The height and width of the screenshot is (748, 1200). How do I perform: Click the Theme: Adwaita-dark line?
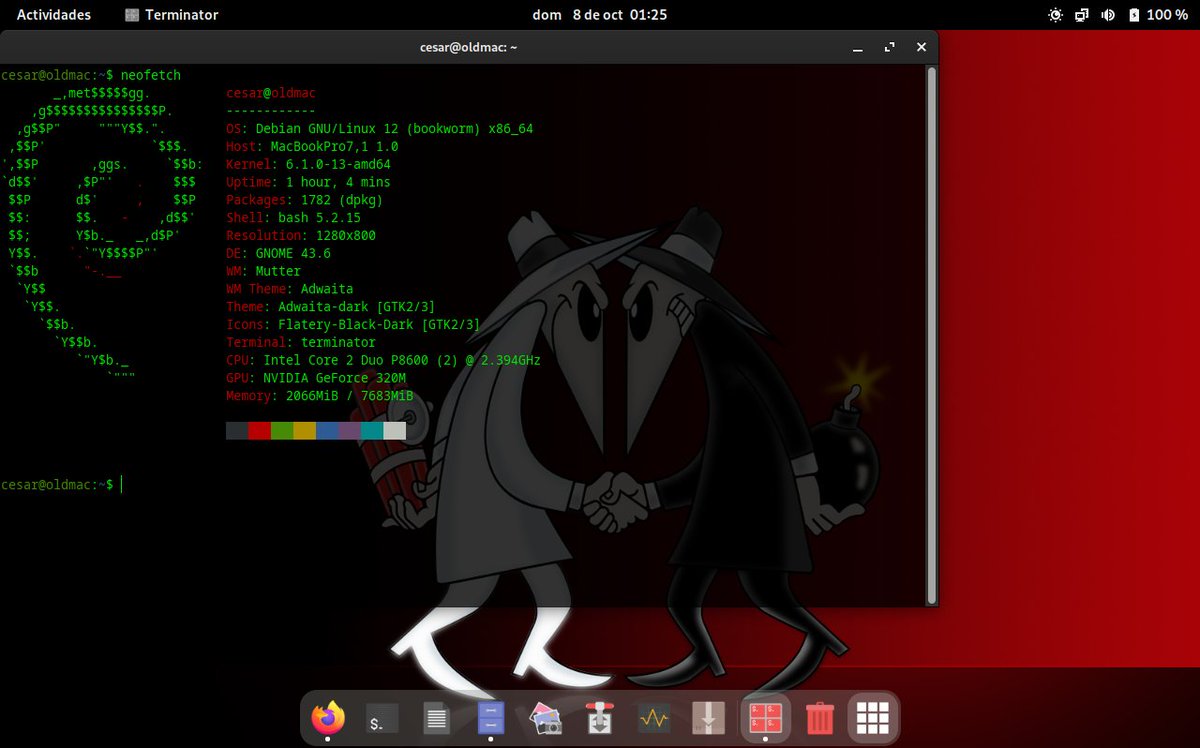pyautogui.click(x=331, y=307)
